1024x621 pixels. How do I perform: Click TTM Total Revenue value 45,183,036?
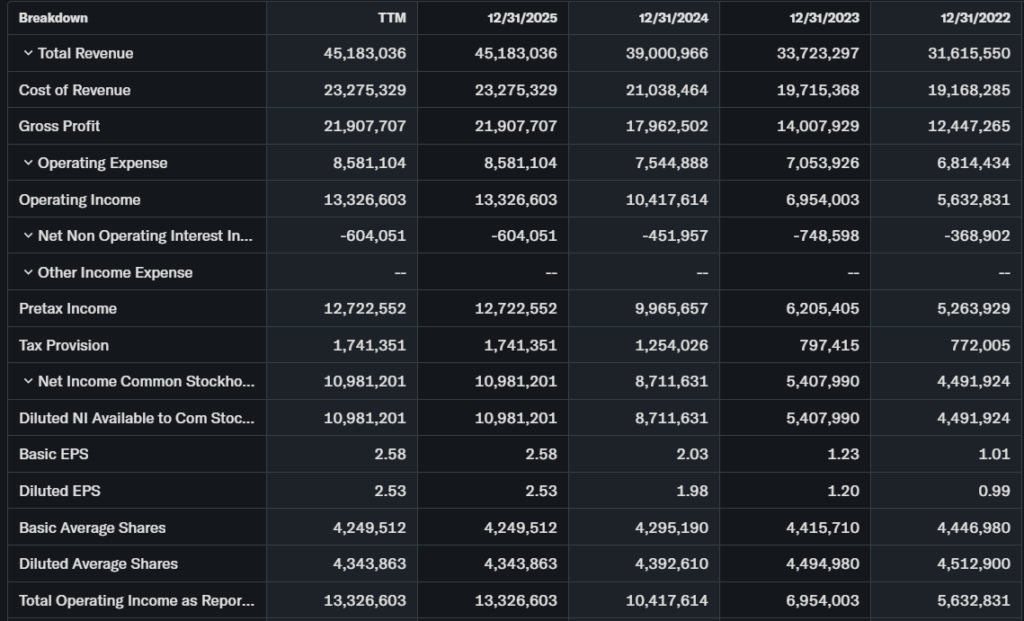pos(364,53)
